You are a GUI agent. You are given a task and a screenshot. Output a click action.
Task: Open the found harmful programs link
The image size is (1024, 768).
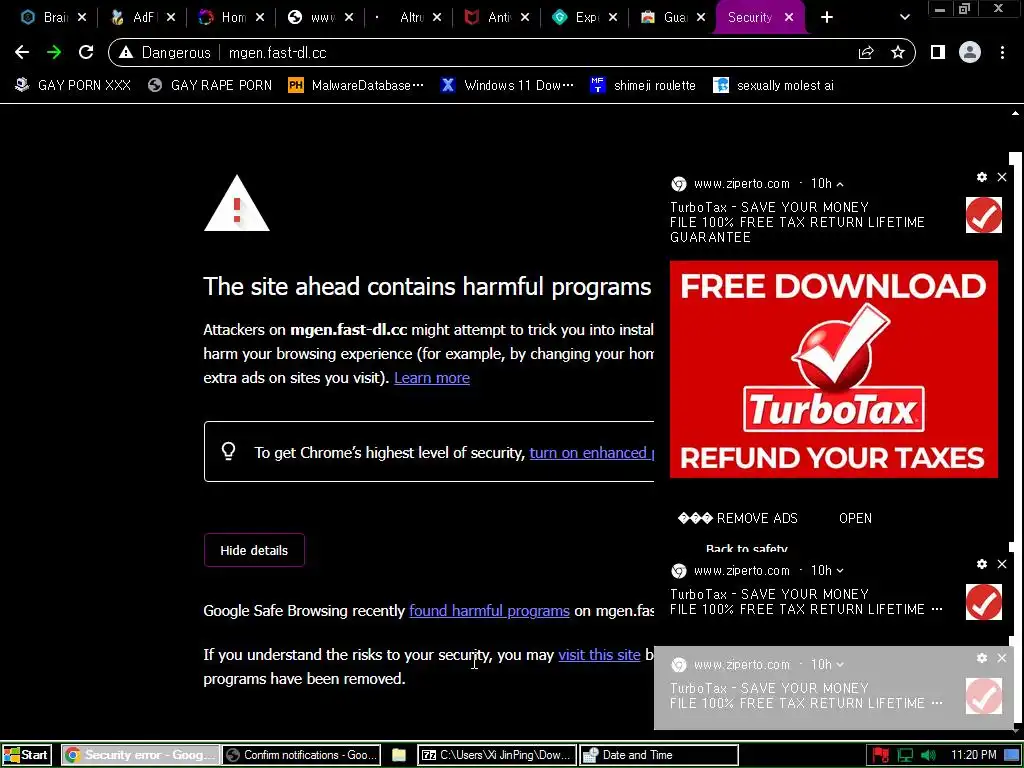pos(489,611)
